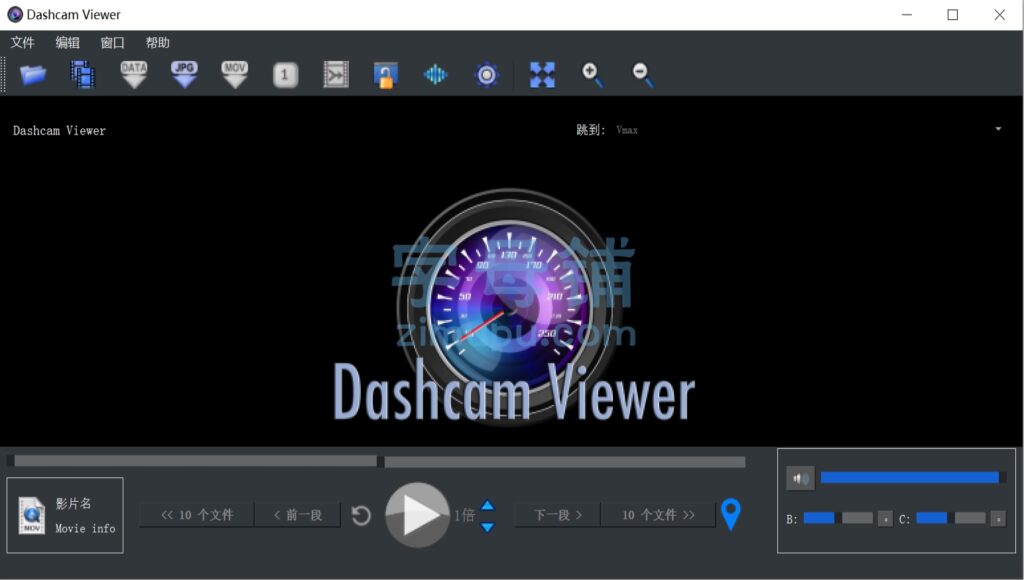
Task: Click the movie timeline progress bar
Action: (x=376, y=462)
